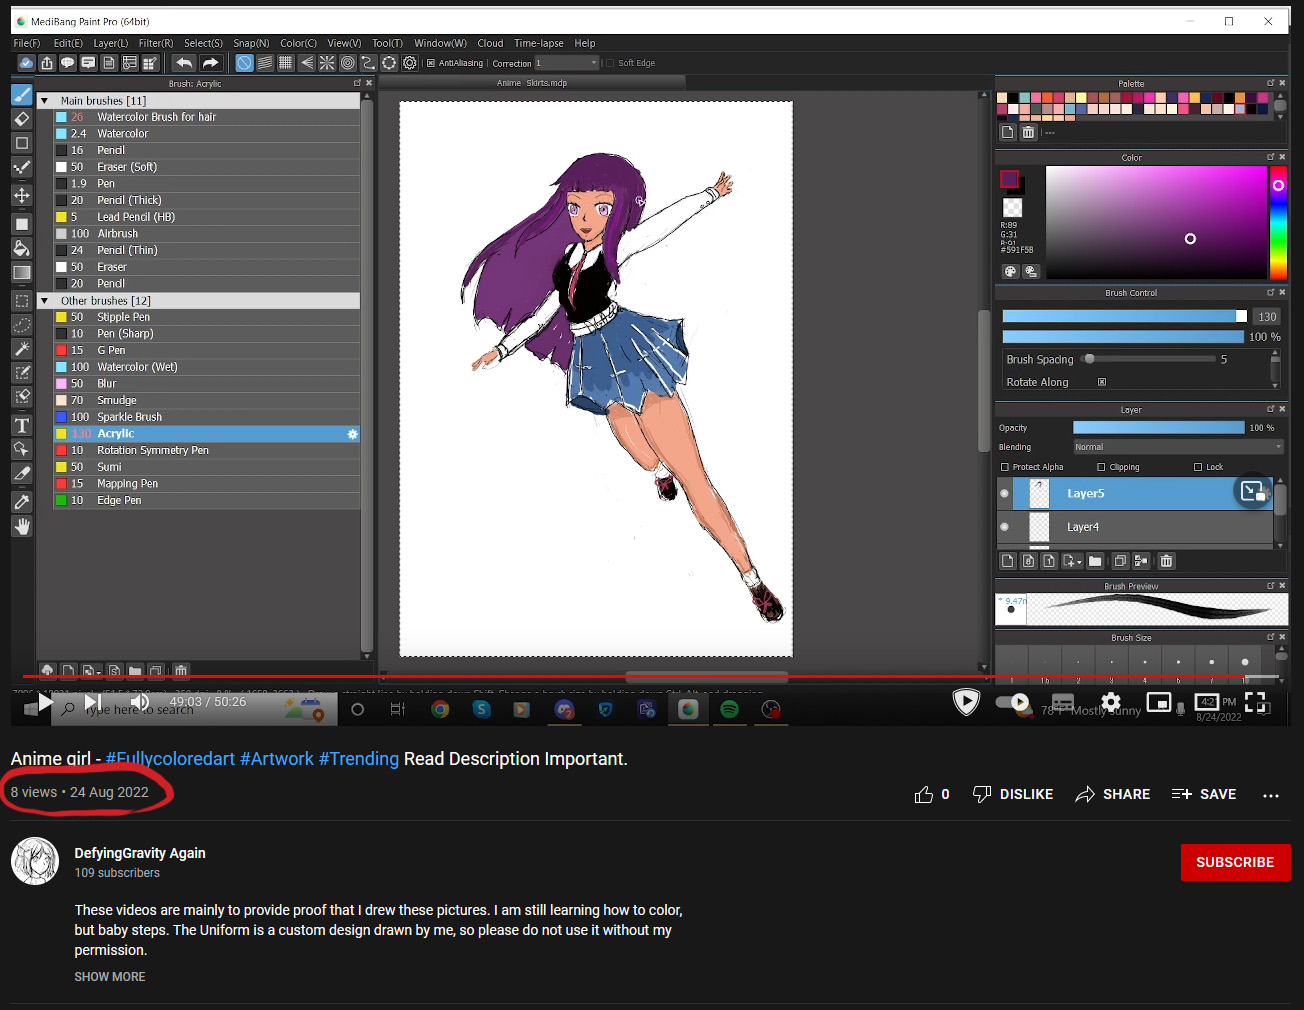Enable the Grid snap icon
The image size is (1304, 1010).
pyautogui.click(x=286, y=63)
